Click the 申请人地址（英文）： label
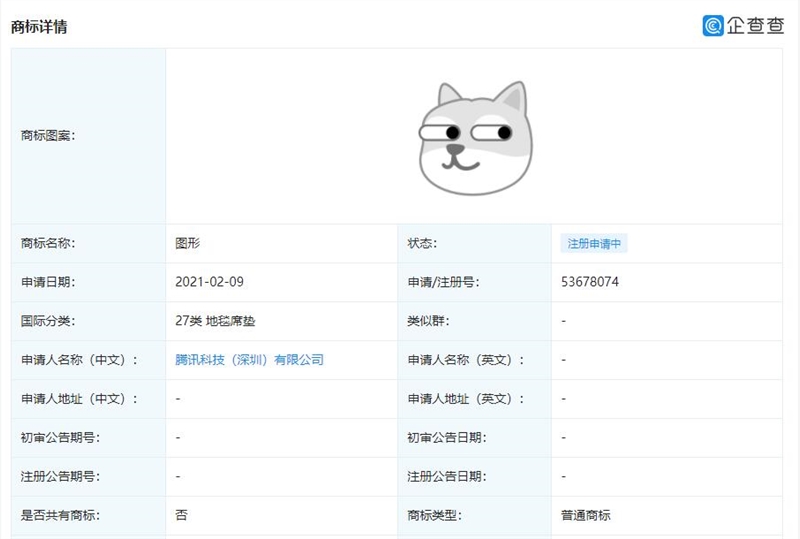Image resolution: width=800 pixels, height=539 pixels. (x=466, y=399)
